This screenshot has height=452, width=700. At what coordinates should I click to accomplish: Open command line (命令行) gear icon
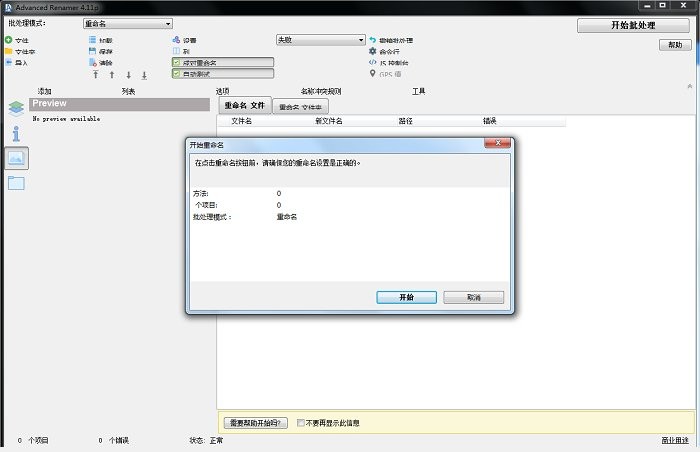tap(373, 51)
